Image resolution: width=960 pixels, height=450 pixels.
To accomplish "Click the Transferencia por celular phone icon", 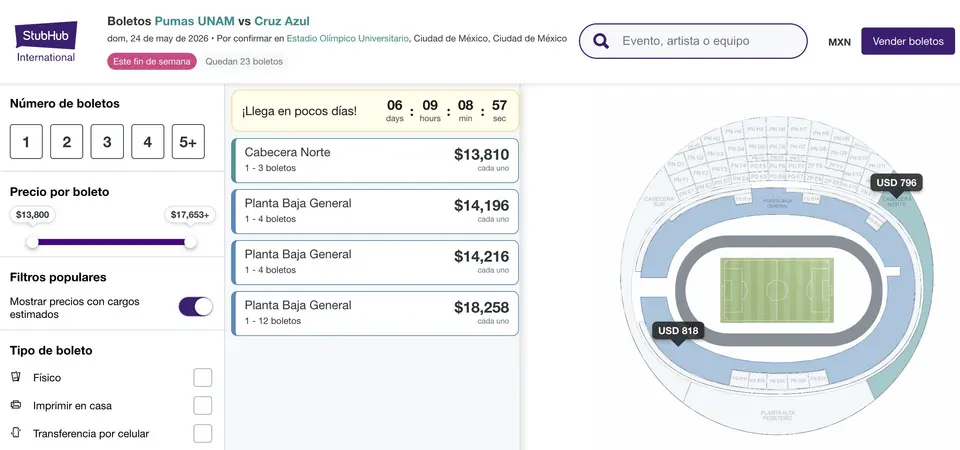I will point(17,433).
